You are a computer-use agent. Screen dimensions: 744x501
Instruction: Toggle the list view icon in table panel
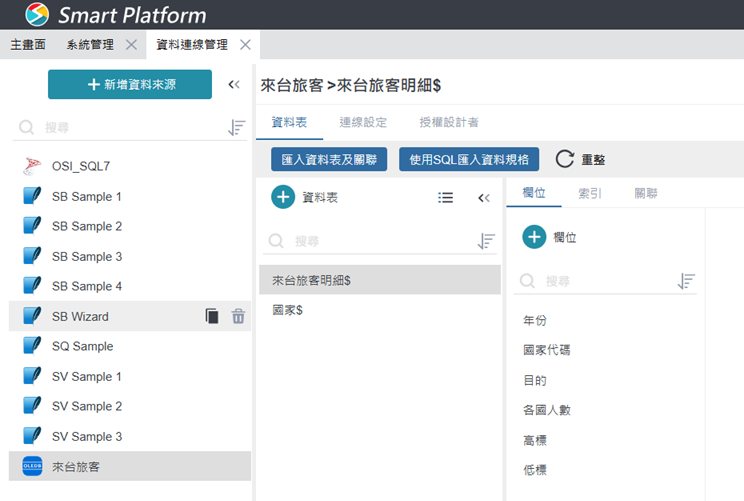446,198
